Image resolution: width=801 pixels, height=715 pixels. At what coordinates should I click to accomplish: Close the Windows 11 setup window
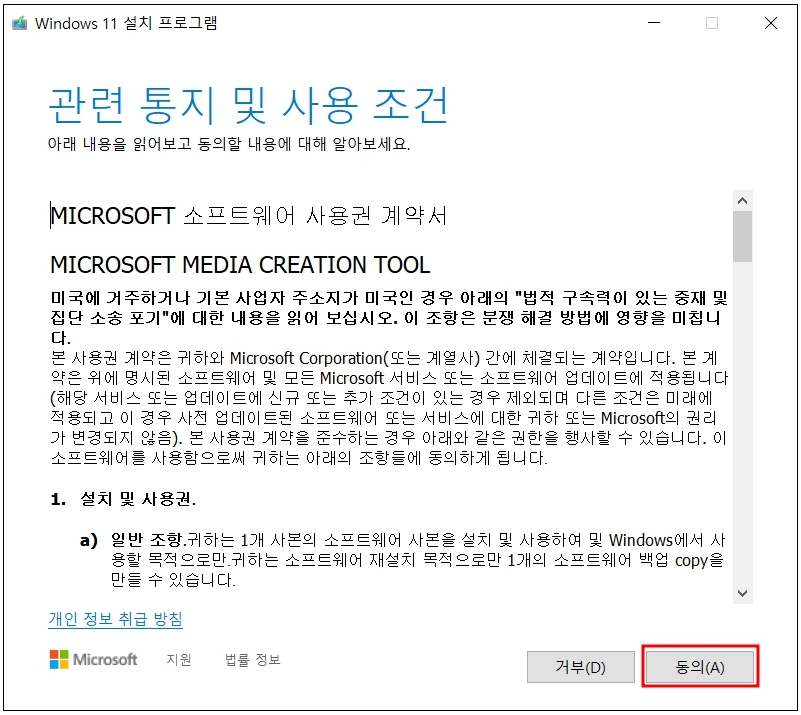(x=771, y=23)
